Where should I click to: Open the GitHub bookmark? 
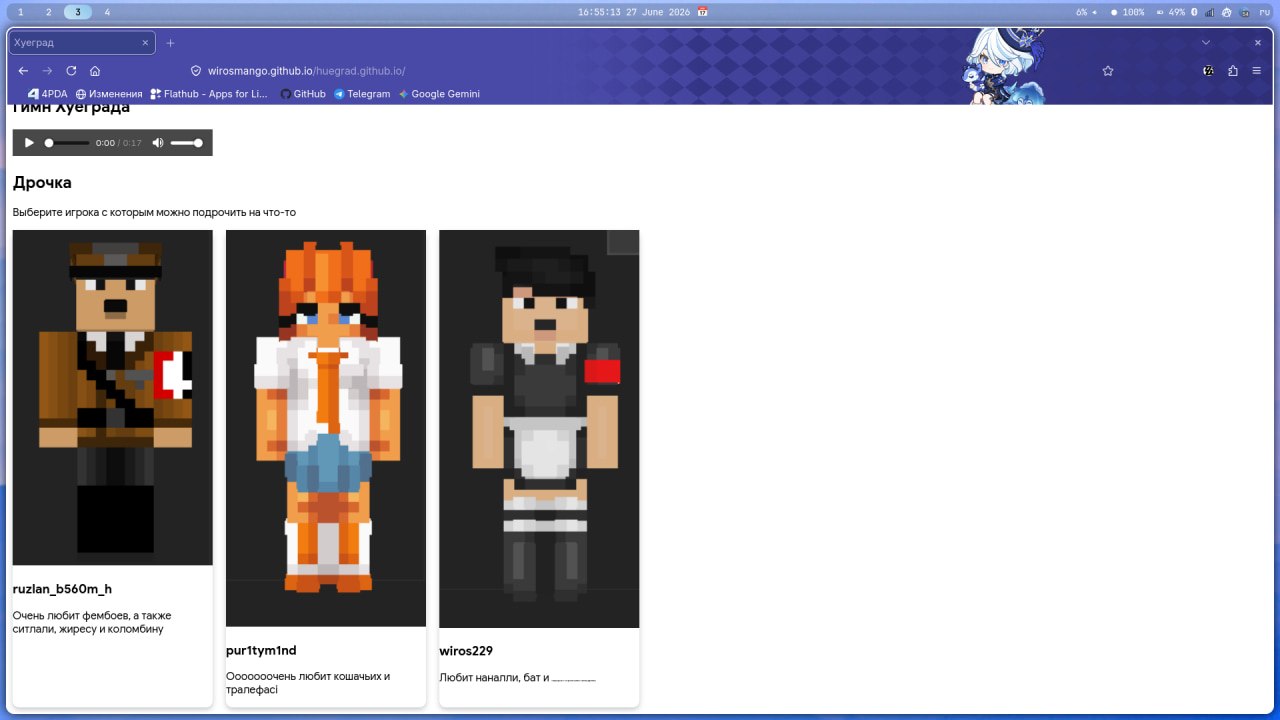[x=302, y=94]
